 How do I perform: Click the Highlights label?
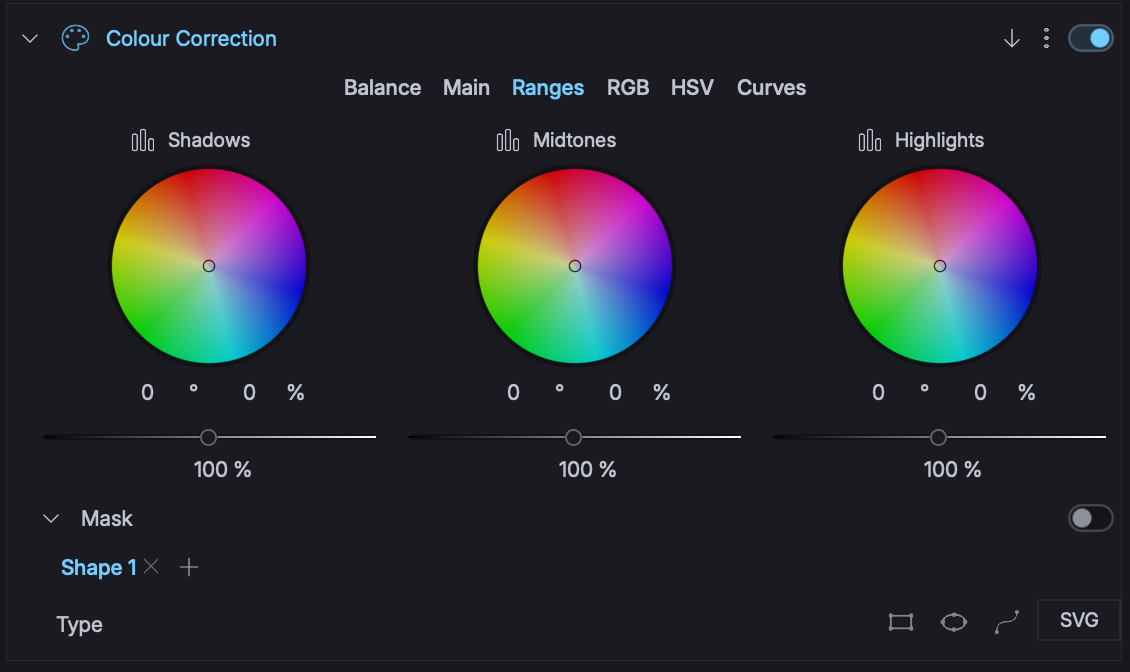click(x=939, y=140)
